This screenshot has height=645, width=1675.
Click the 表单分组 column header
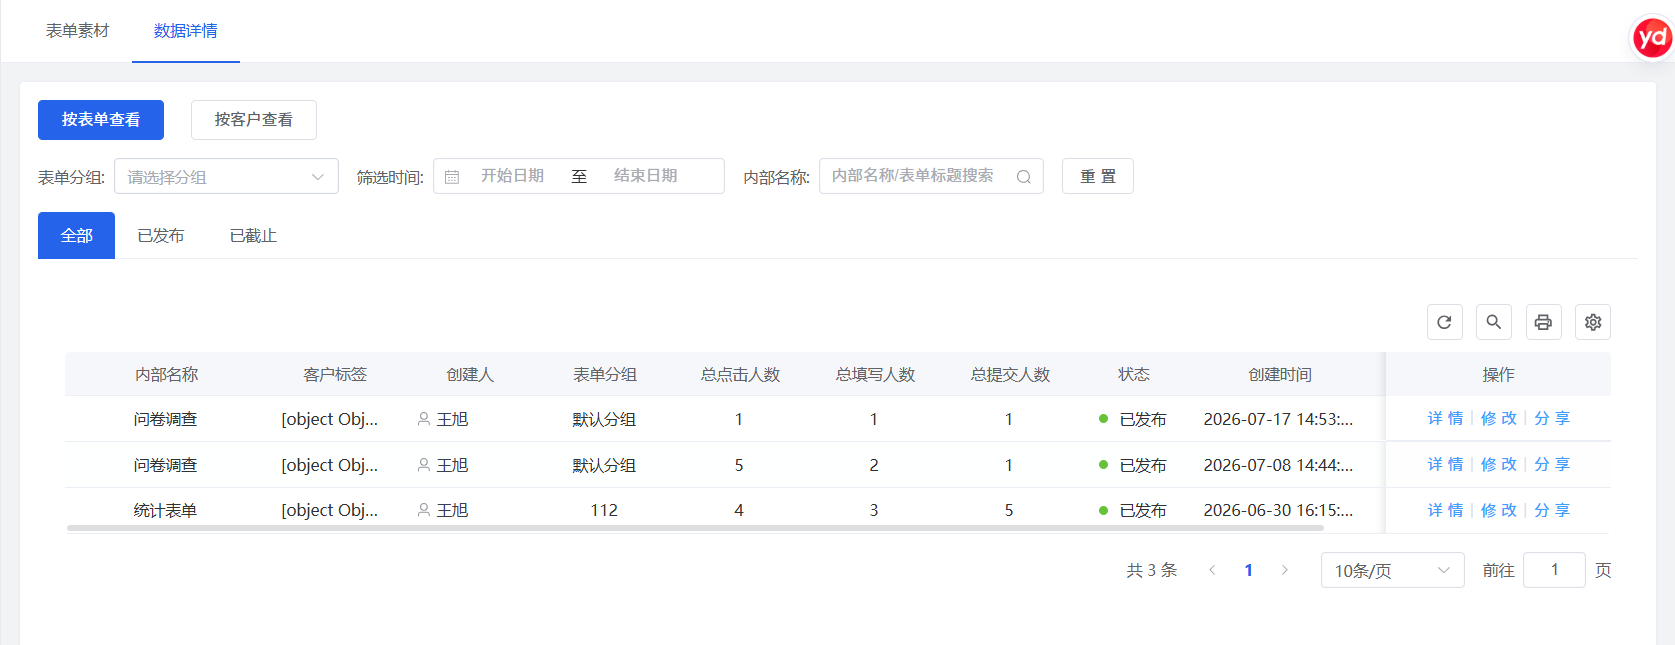click(x=605, y=374)
